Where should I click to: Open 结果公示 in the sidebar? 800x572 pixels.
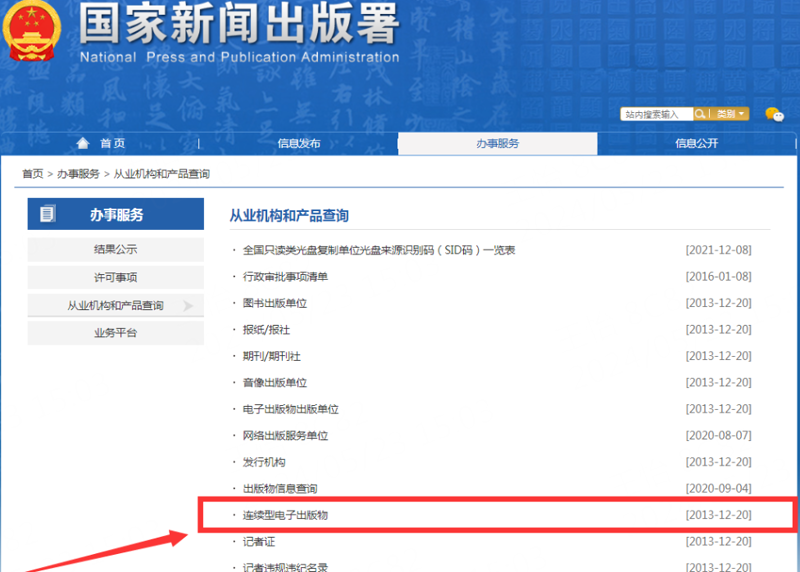coord(116,250)
